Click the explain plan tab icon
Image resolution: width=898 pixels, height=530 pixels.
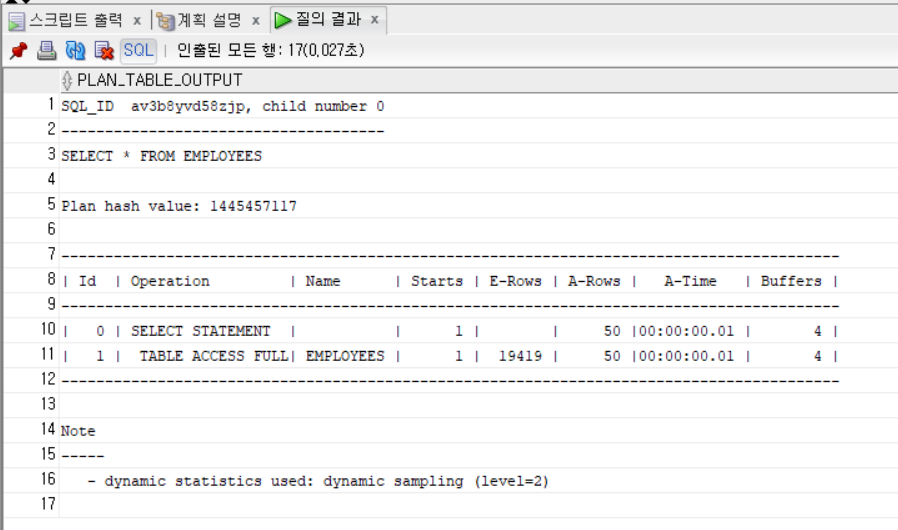(x=166, y=22)
